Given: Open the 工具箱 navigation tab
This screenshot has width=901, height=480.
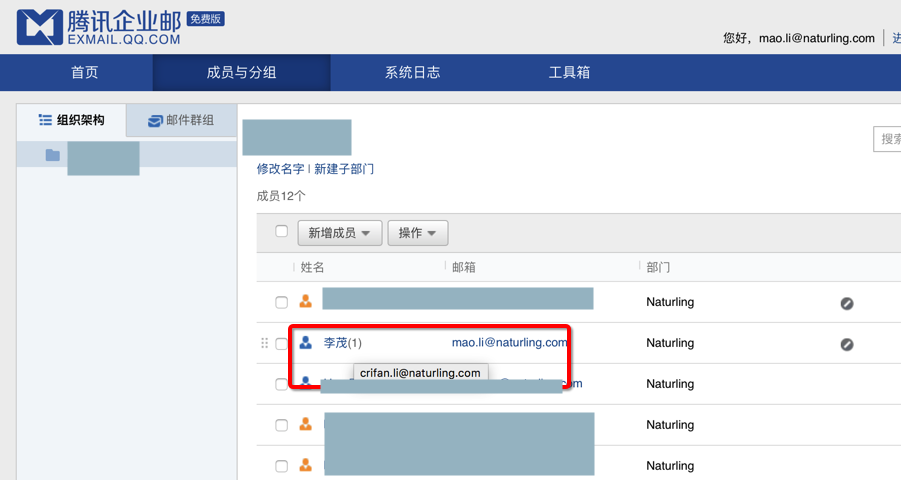Looking at the screenshot, I should 569,72.
